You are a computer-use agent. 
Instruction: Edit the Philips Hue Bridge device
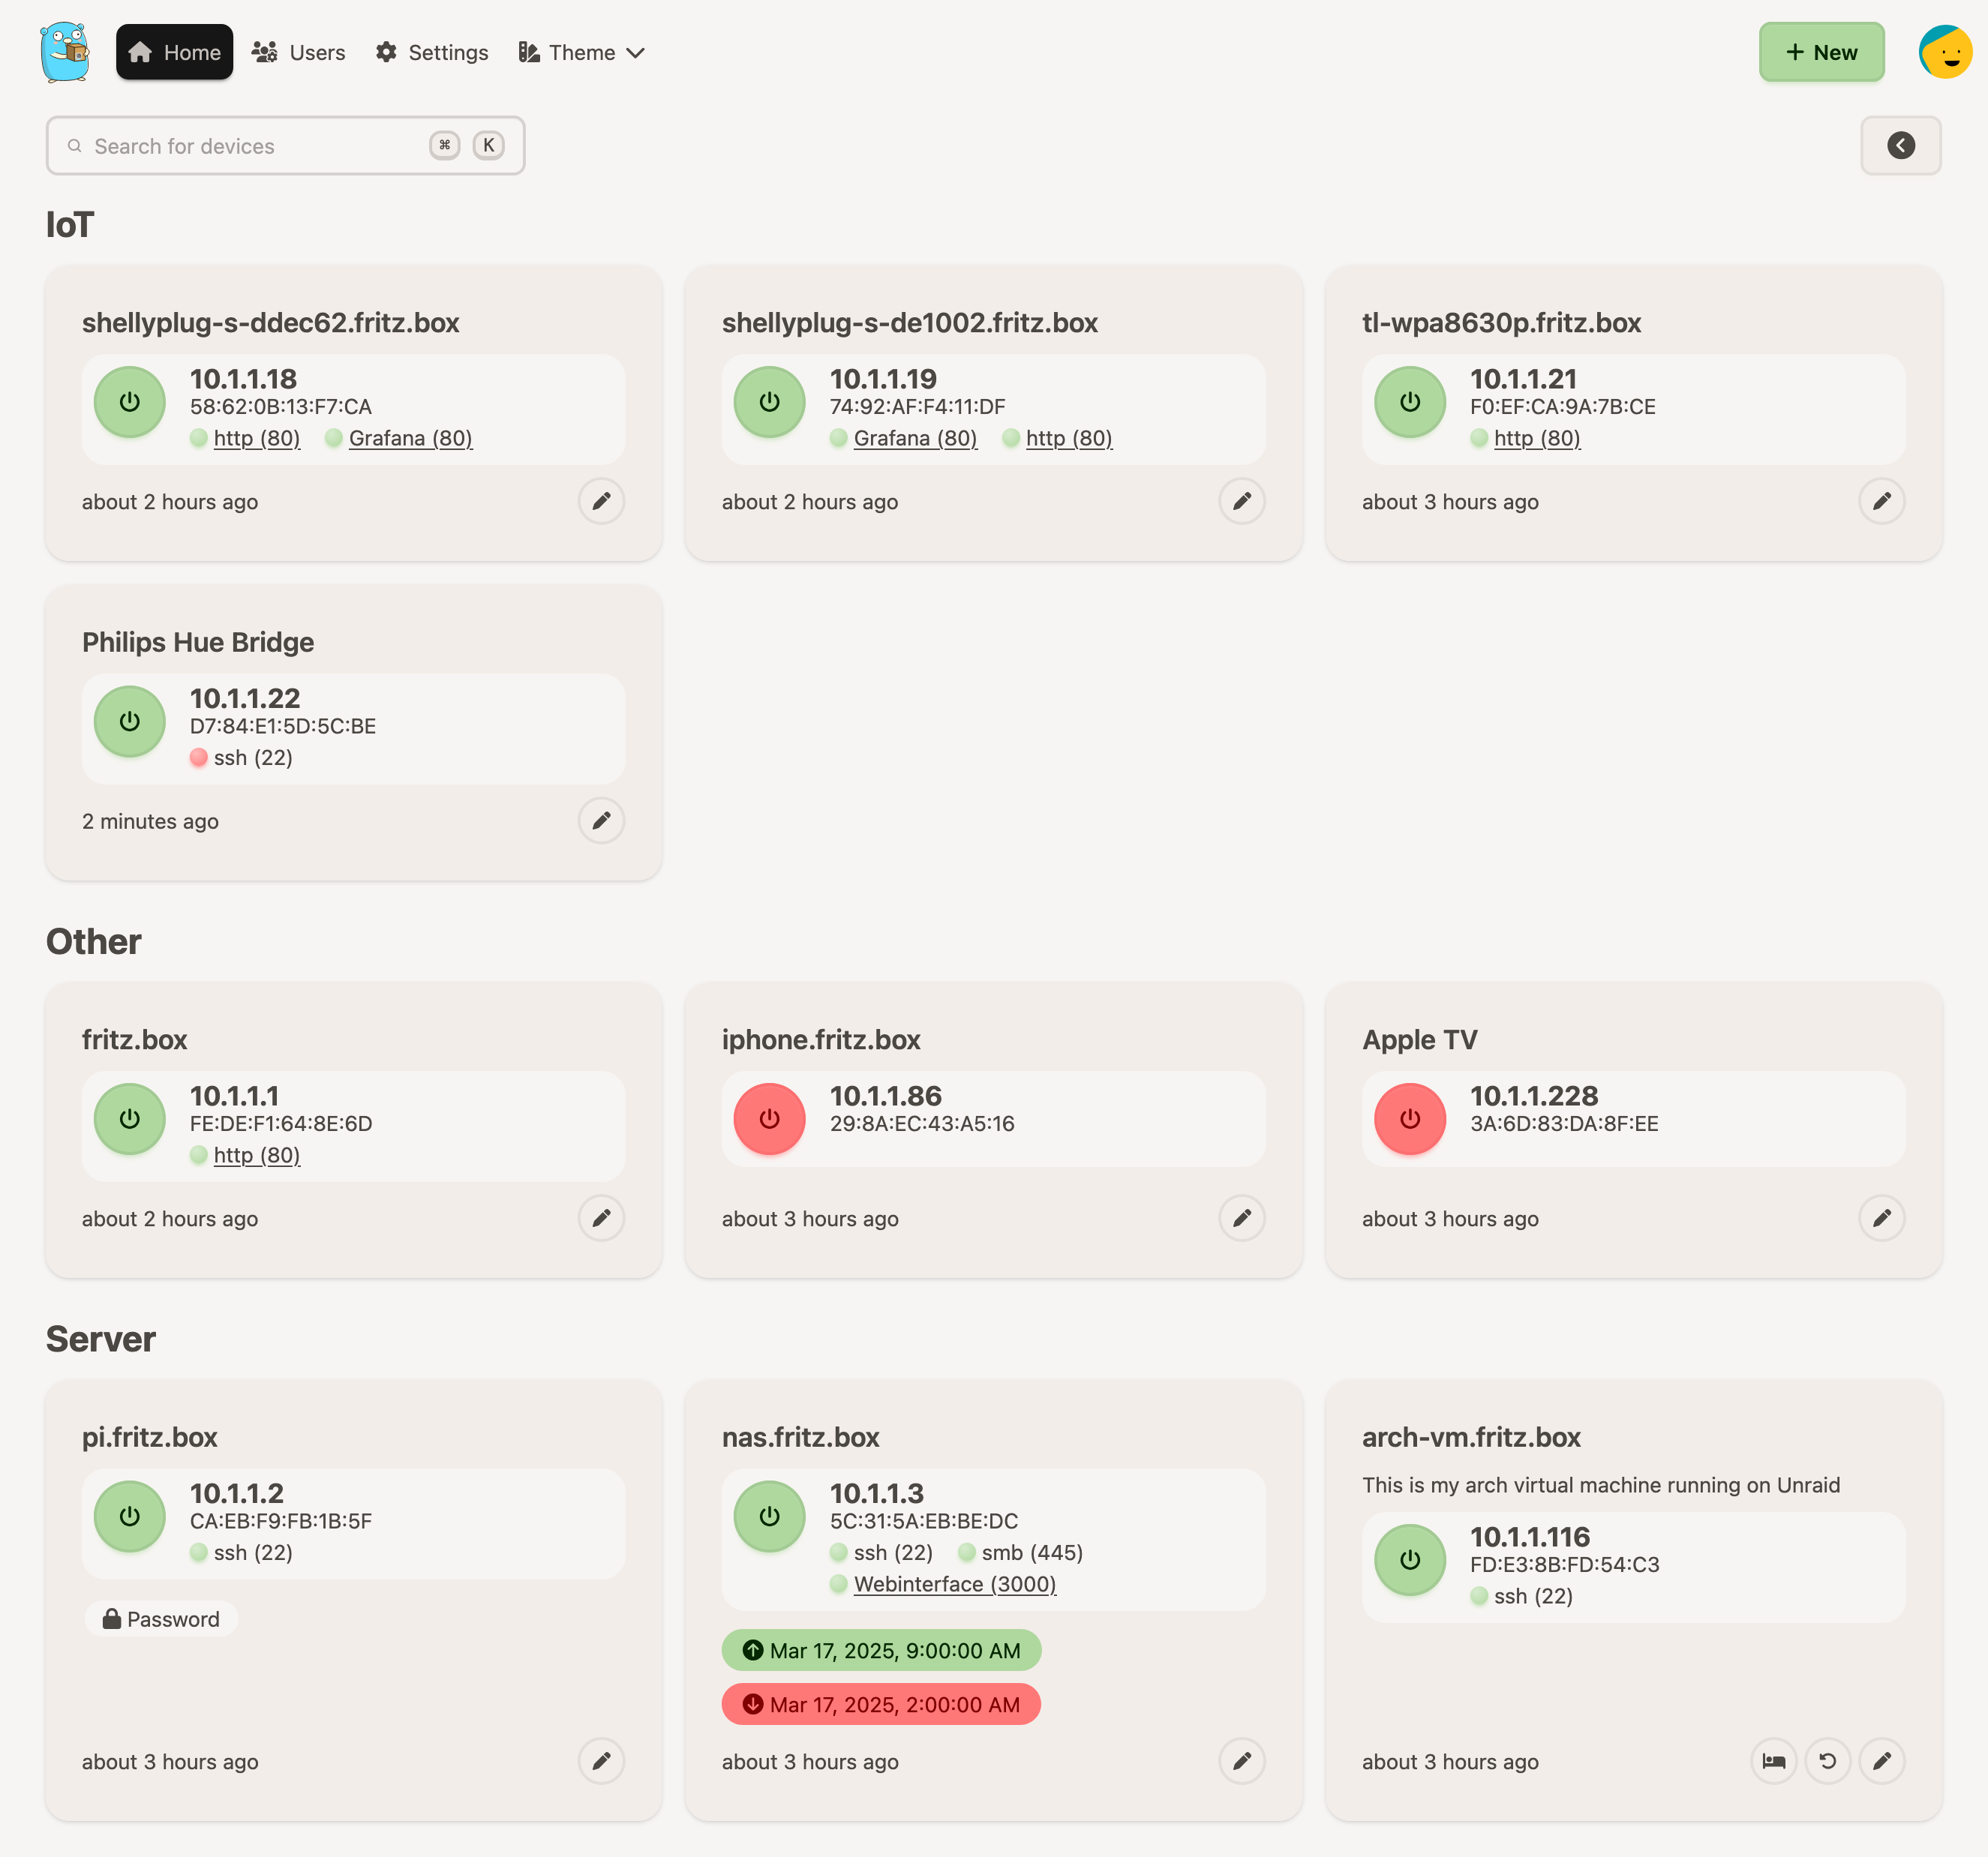click(x=601, y=820)
